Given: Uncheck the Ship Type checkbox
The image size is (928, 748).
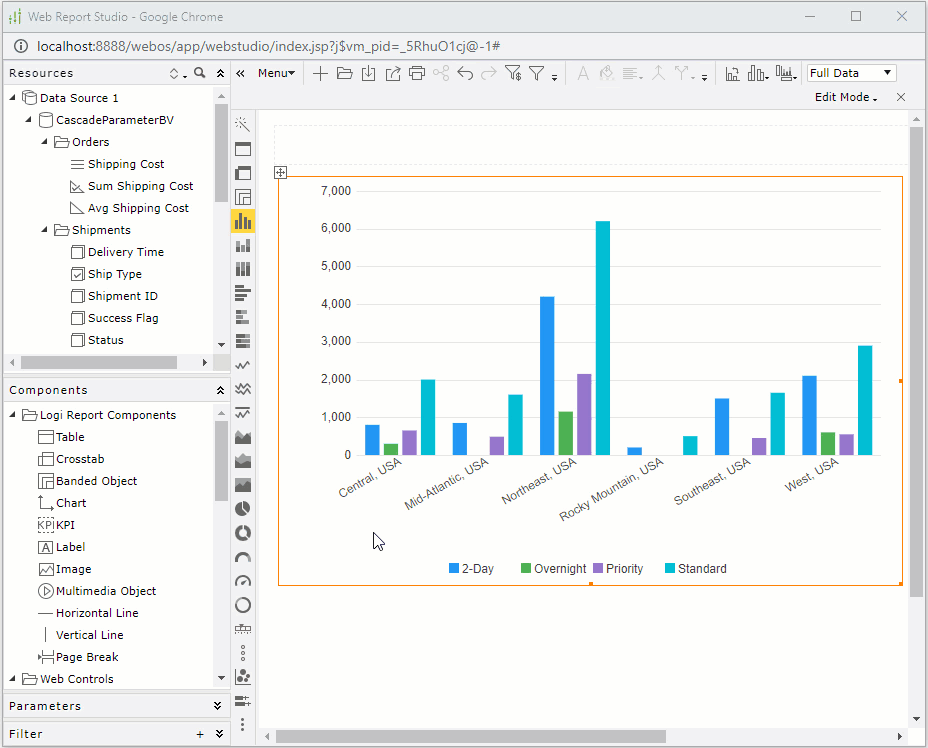Looking at the screenshot, I should tap(77, 273).
